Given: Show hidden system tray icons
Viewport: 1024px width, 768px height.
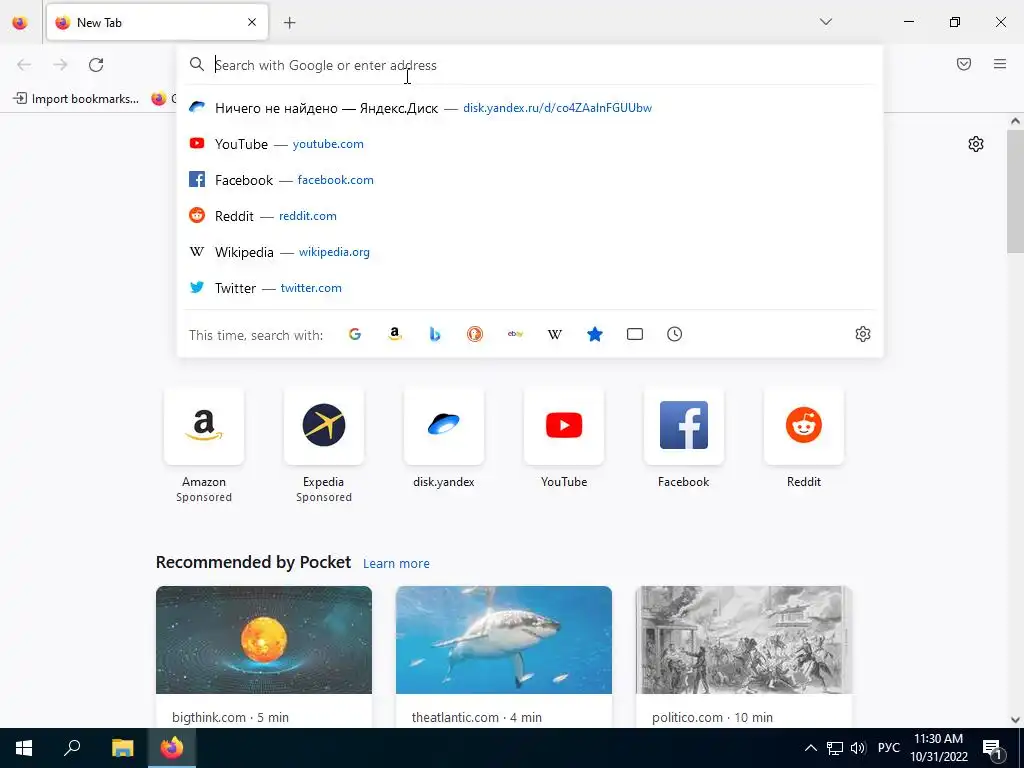Looking at the screenshot, I should 810,748.
